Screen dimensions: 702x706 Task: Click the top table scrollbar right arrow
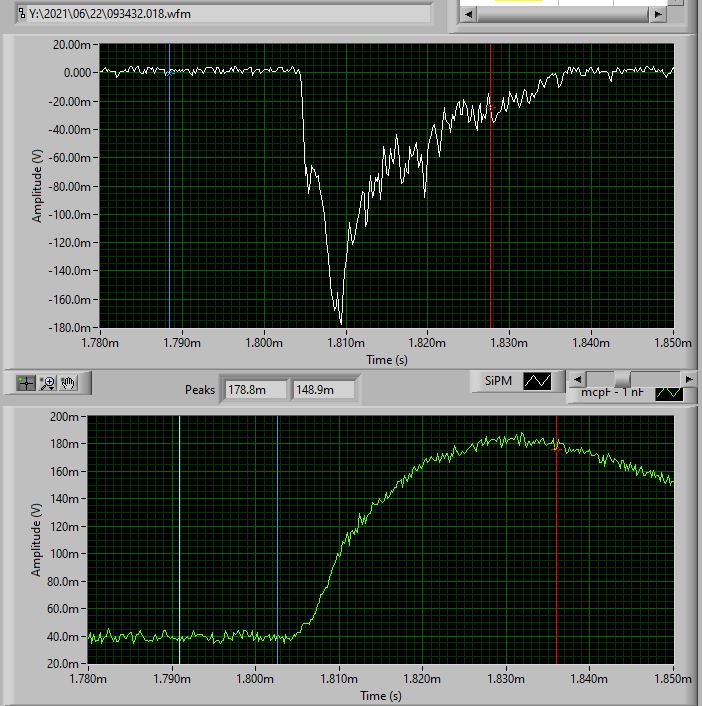point(657,14)
